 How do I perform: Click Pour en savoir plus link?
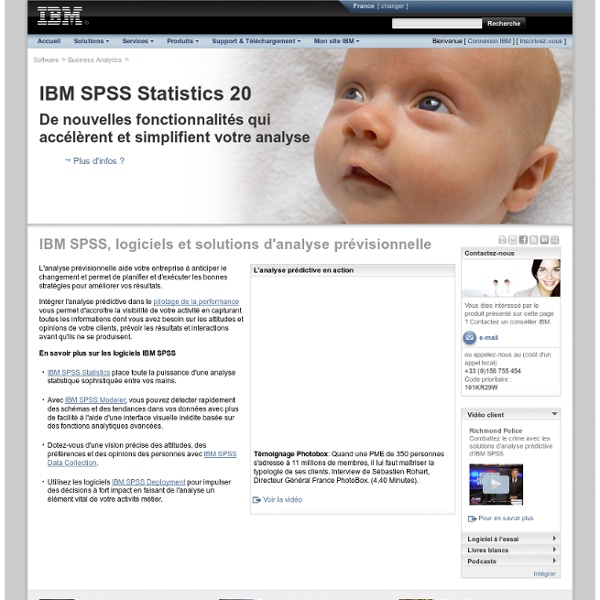point(505,518)
